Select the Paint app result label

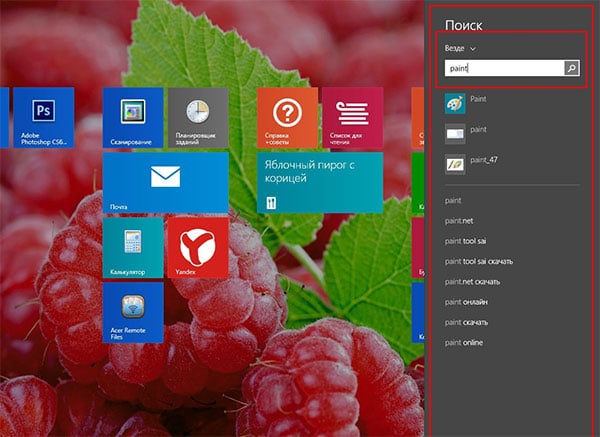pos(478,99)
